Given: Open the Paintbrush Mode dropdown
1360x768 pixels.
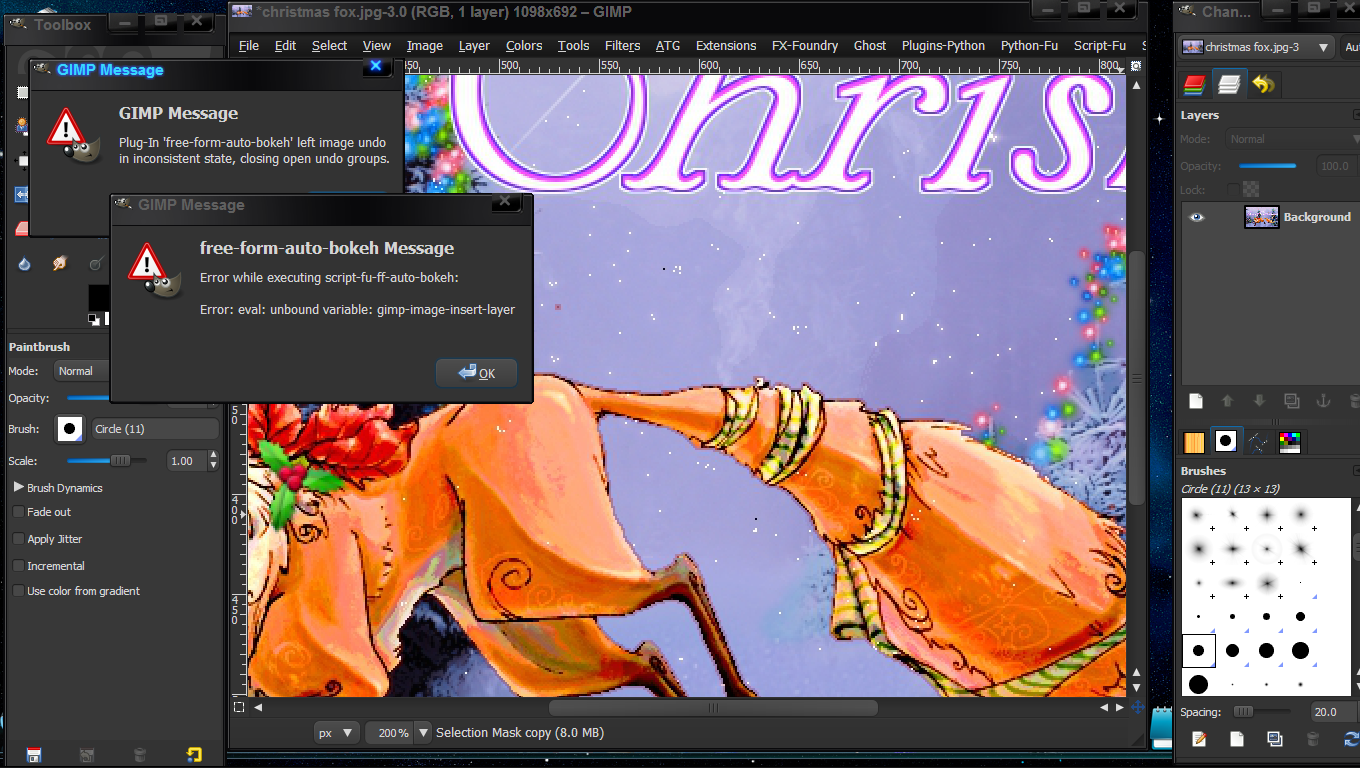Looking at the screenshot, I should 80,371.
